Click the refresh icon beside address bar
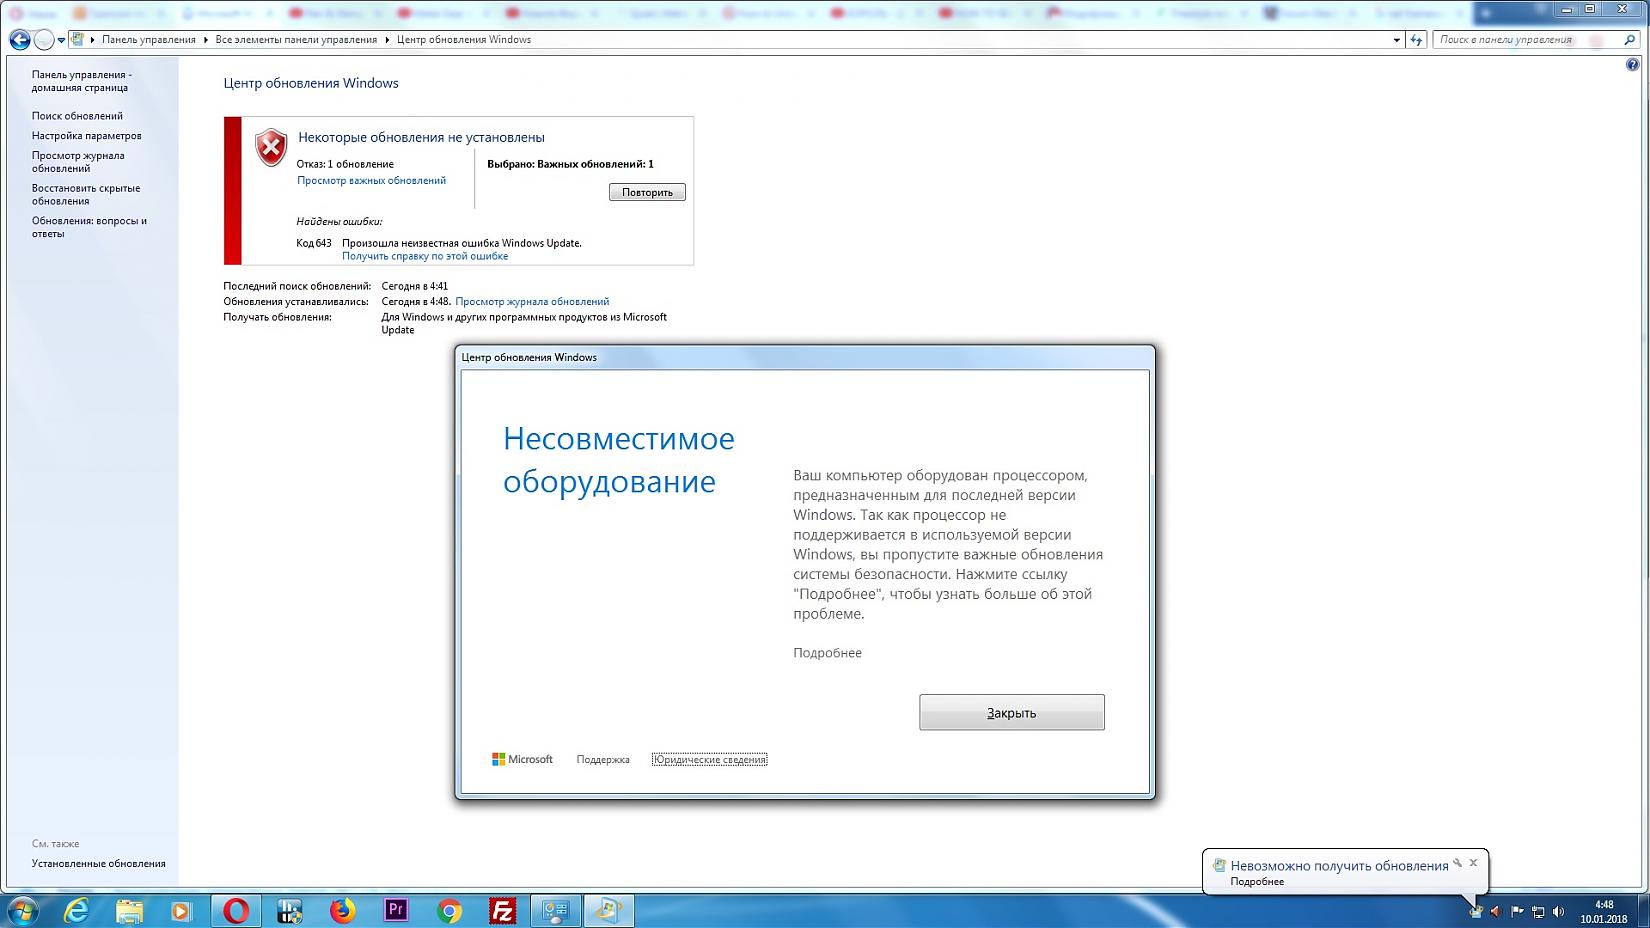Image resolution: width=1650 pixels, height=928 pixels. coord(1416,40)
